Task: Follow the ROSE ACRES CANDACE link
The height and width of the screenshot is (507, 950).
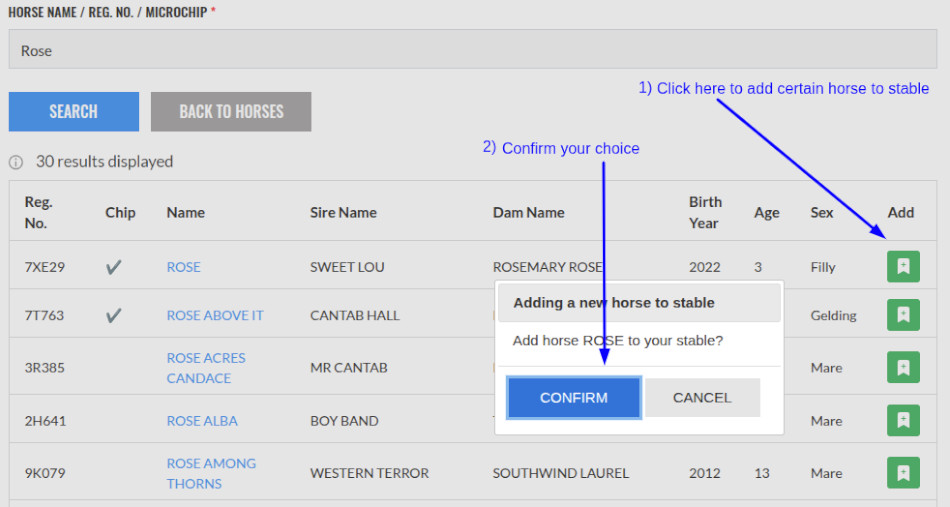Action: coord(206,368)
